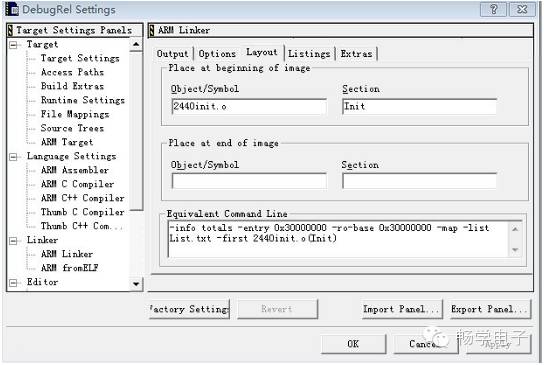This screenshot has width=544, height=365.
Task: Select Thumb C Compiler settings
Action: tap(83, 212)
